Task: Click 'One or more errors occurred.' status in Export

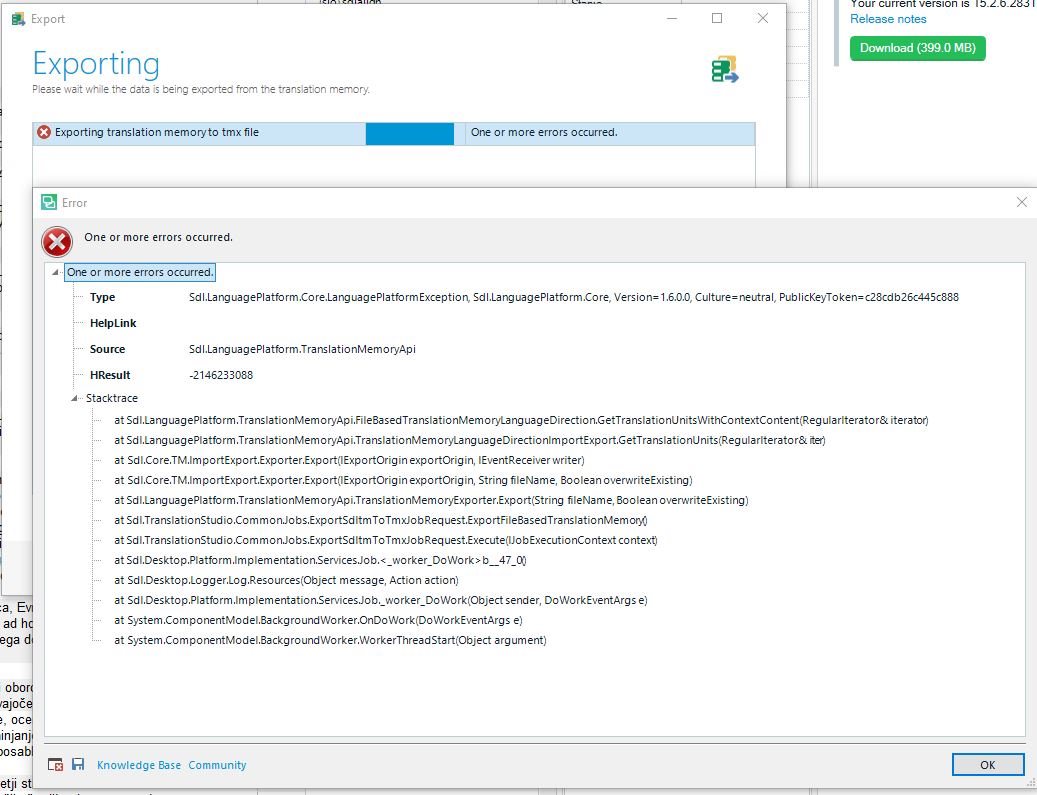Action: 544,132
